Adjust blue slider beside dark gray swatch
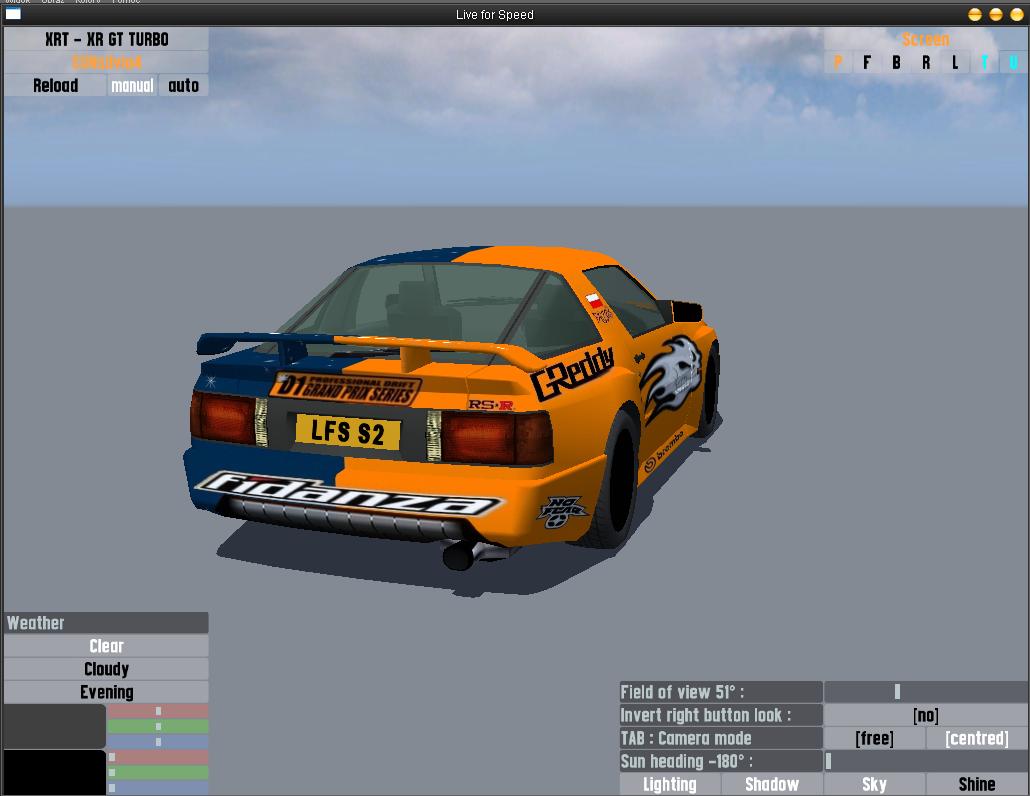The image size is (1030, 796). pyautogui.click(x=158, y=741)
